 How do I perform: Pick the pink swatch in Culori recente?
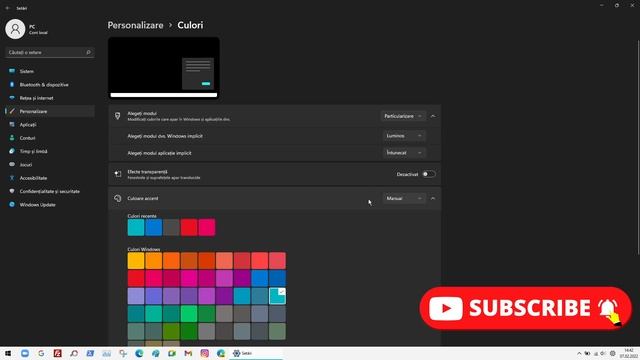pos(207,227)
